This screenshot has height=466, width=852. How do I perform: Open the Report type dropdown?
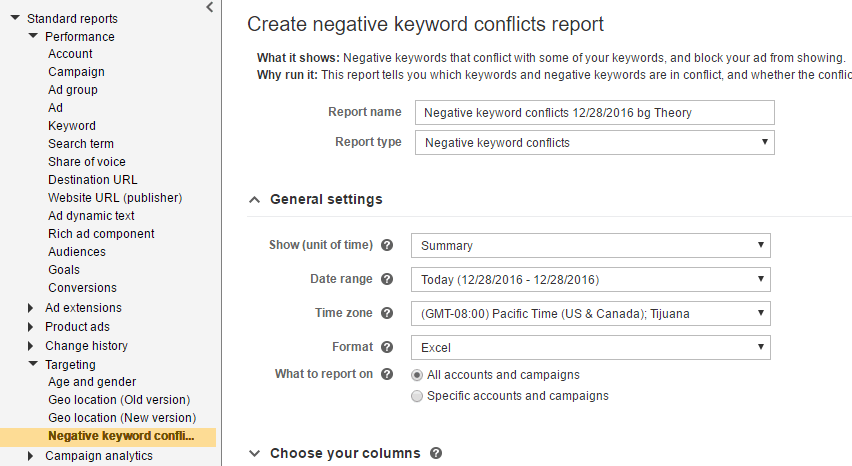click(594, 143)
